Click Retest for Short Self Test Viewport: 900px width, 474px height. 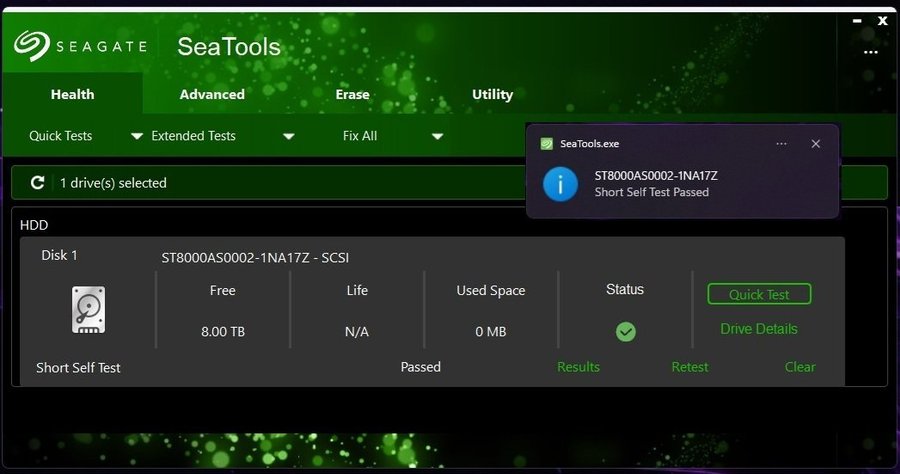[690, 367]
